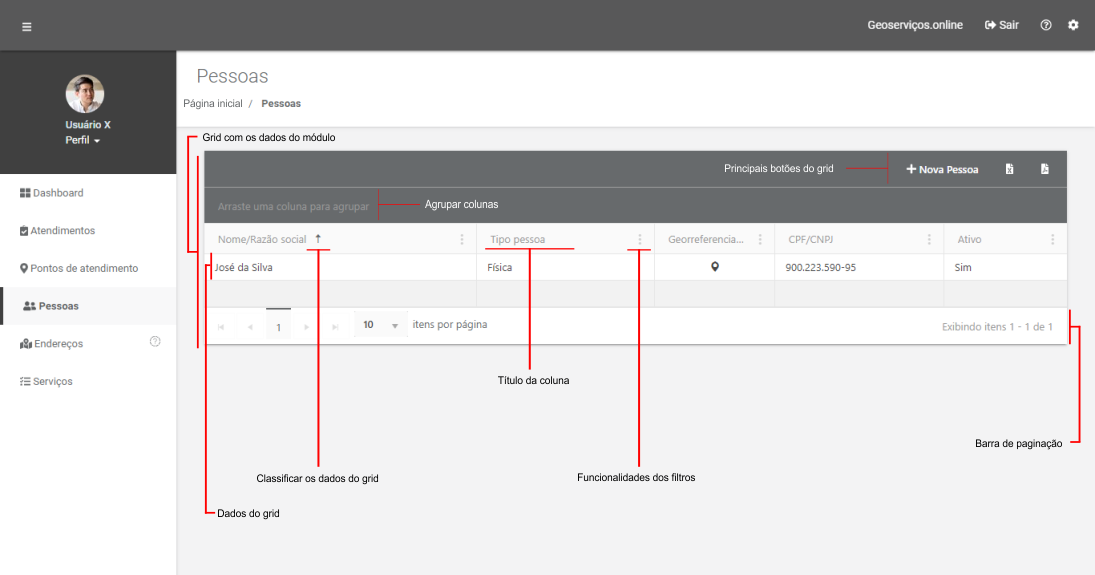The image size is (1095, 575).
Task: Follow the Página inicial breadcrumb link
Action: pos(213,104)
